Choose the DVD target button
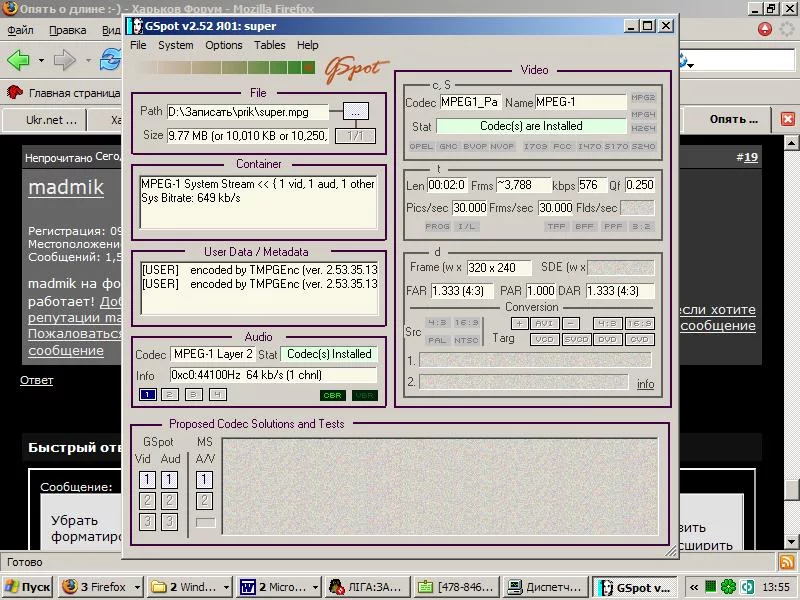The width and height of the screenshot is (800, 600). coord(608,339)
